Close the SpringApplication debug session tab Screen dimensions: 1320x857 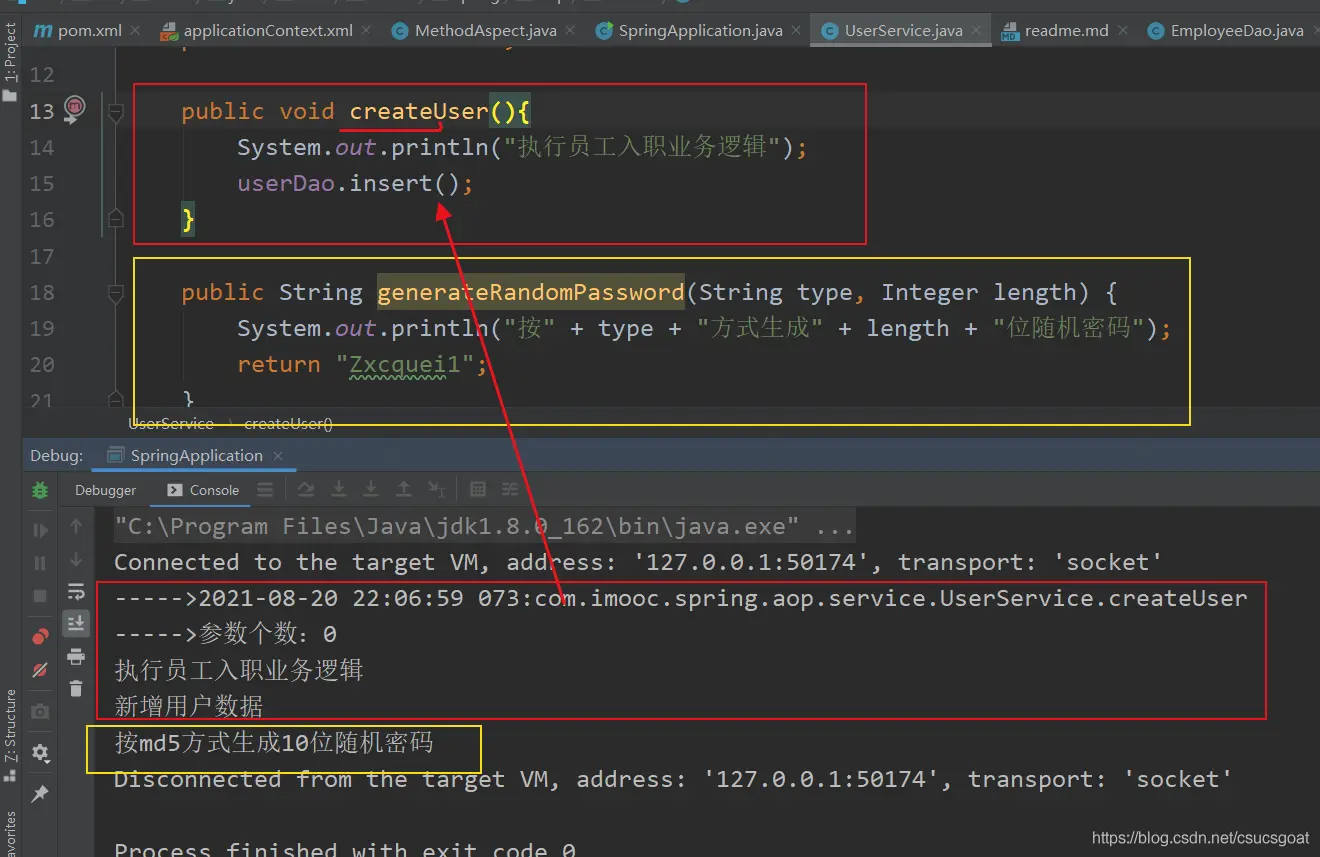(278, 456)
